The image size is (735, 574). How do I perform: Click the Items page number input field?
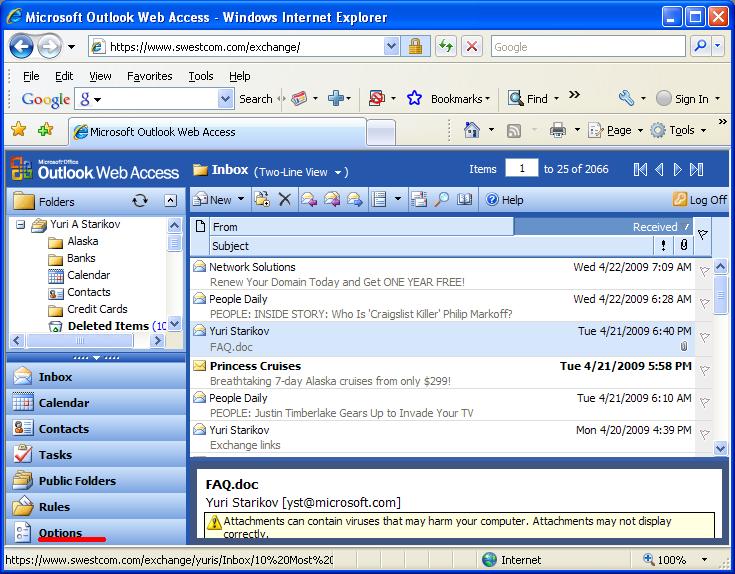521,168
